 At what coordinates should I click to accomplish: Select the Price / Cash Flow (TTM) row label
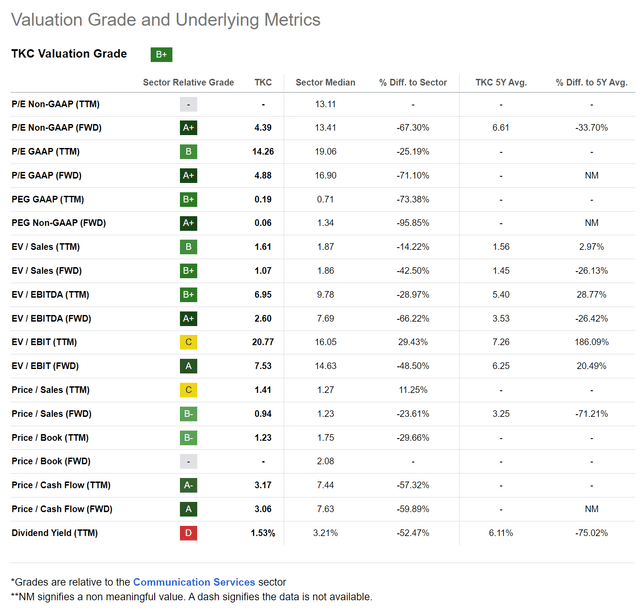click(61, 485)
